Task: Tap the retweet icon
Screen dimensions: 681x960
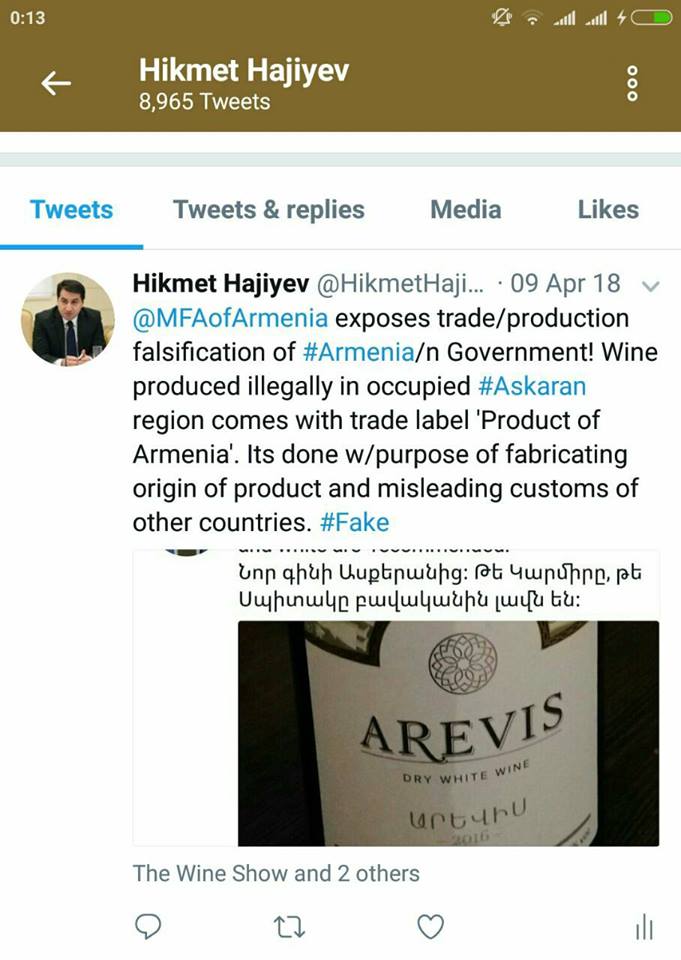Action: (x=289, y=927)
